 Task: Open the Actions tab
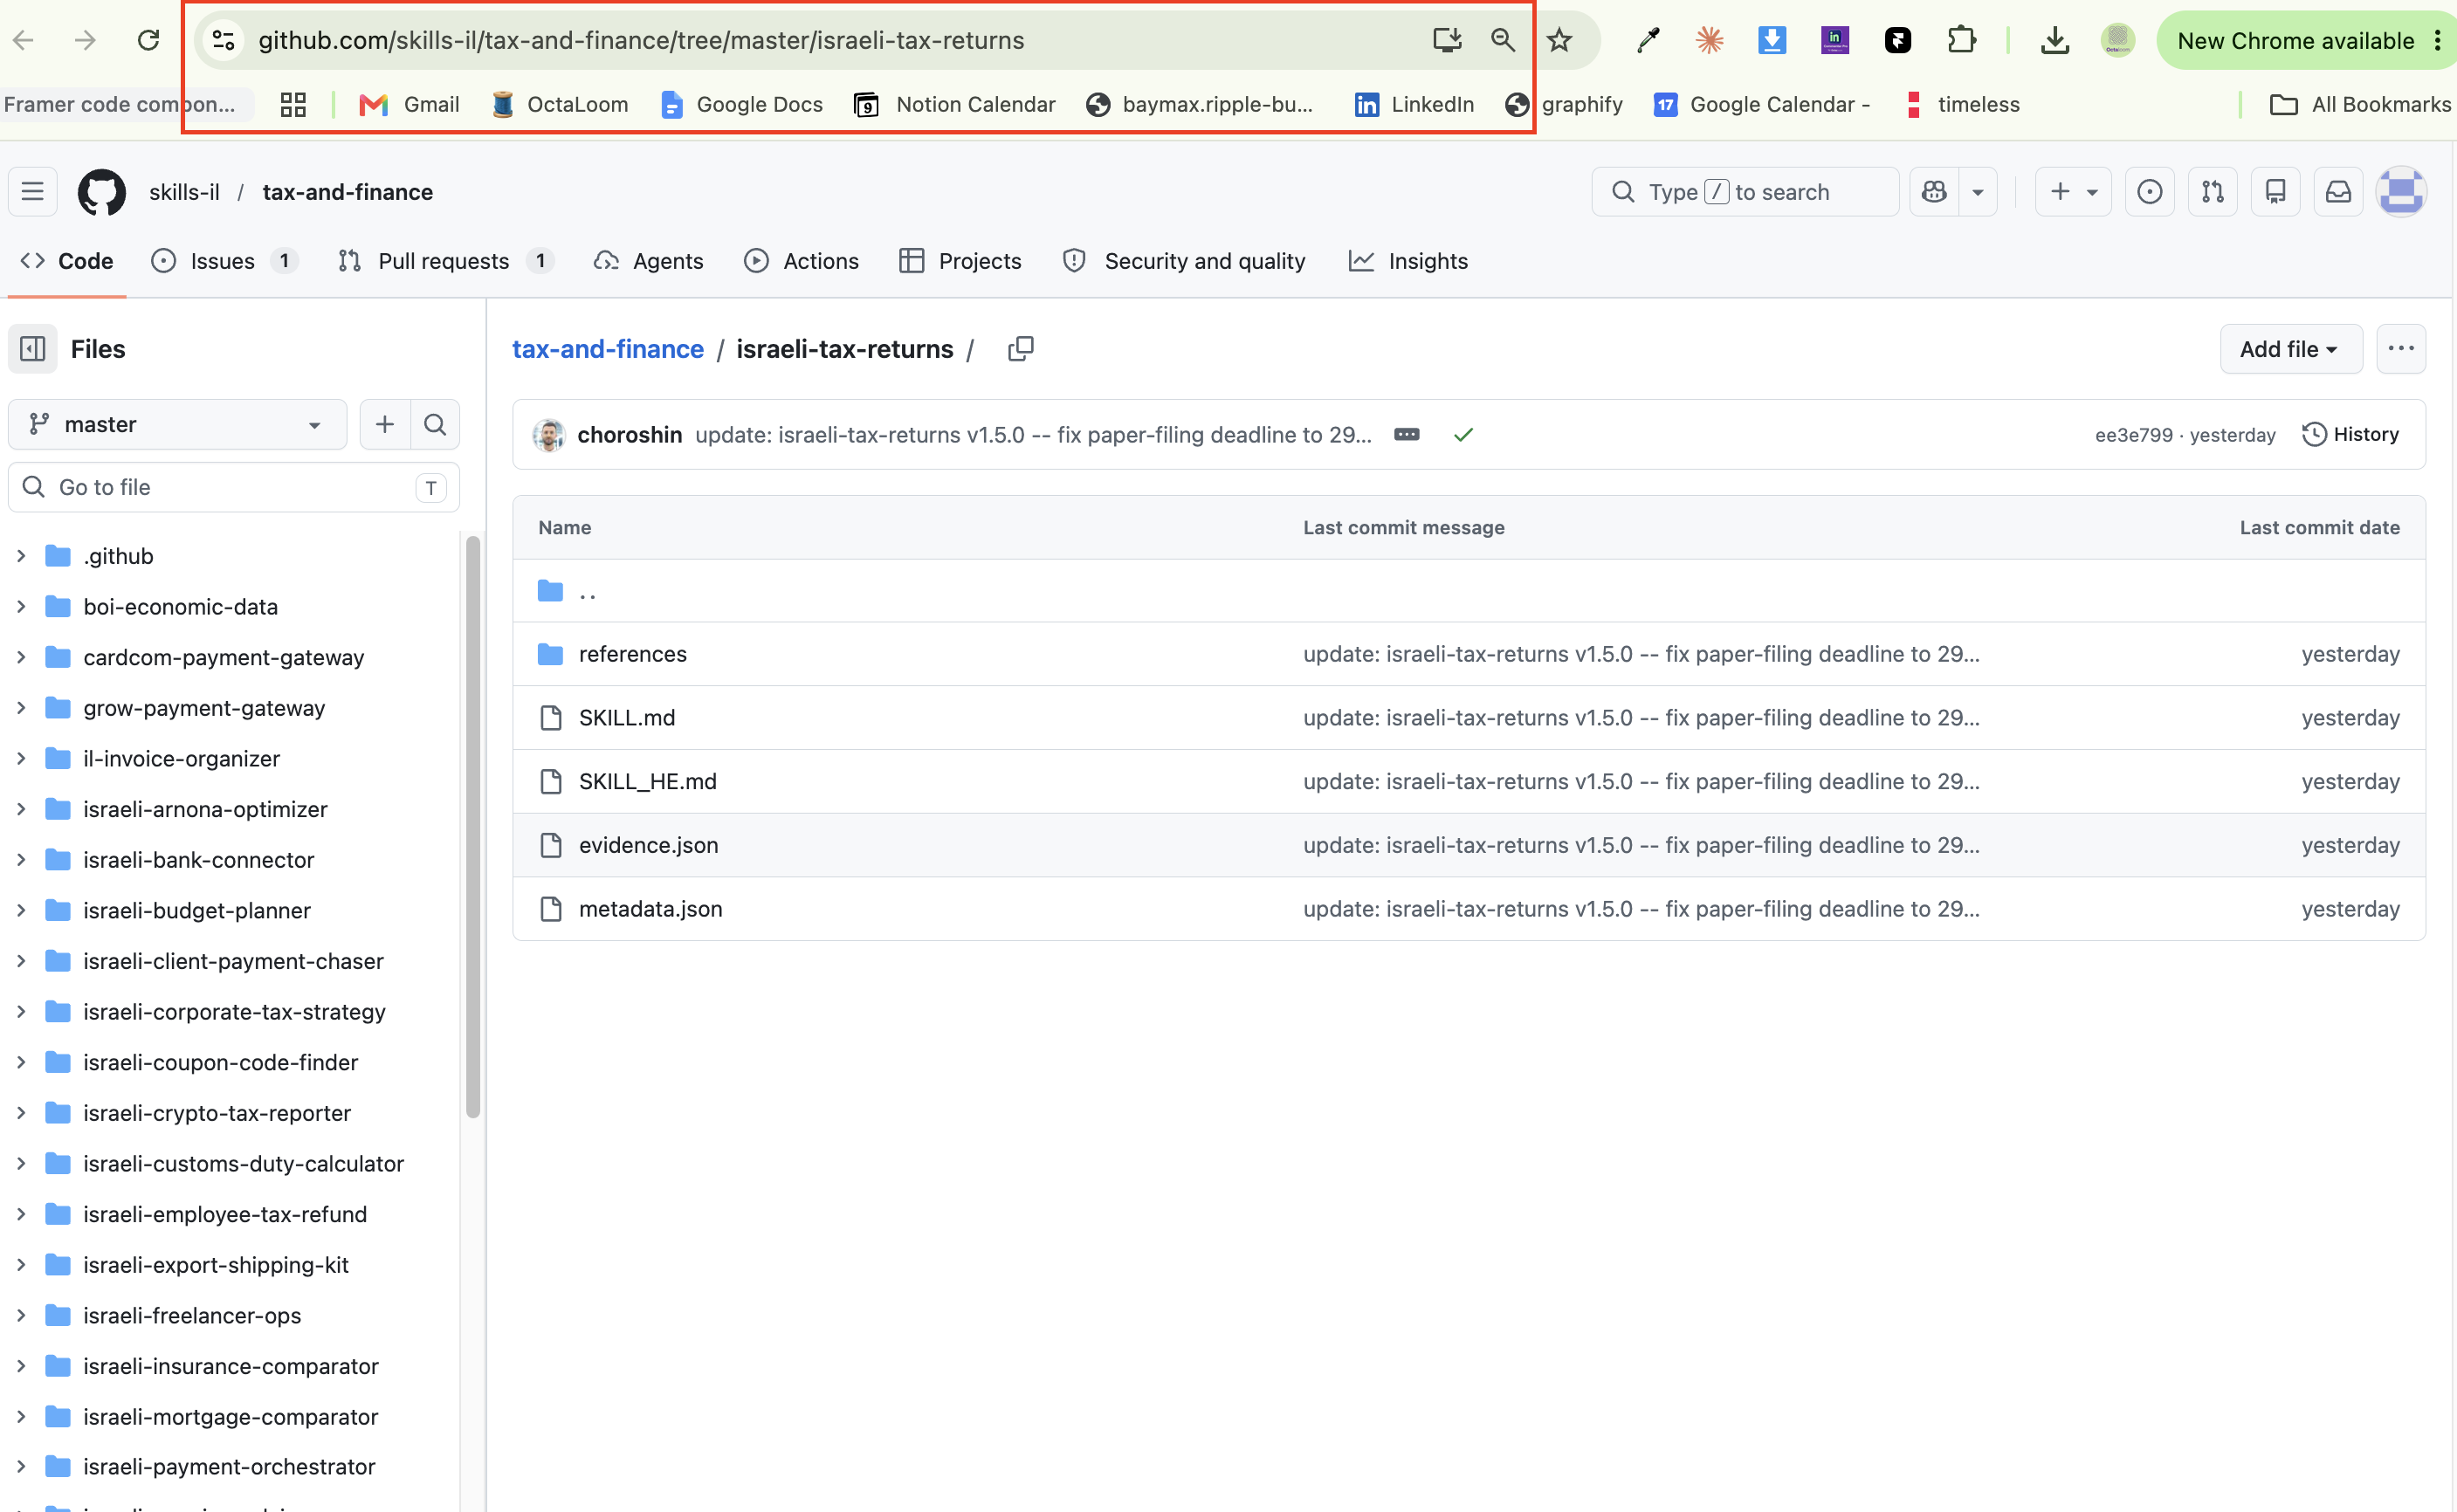coord(802,261)
